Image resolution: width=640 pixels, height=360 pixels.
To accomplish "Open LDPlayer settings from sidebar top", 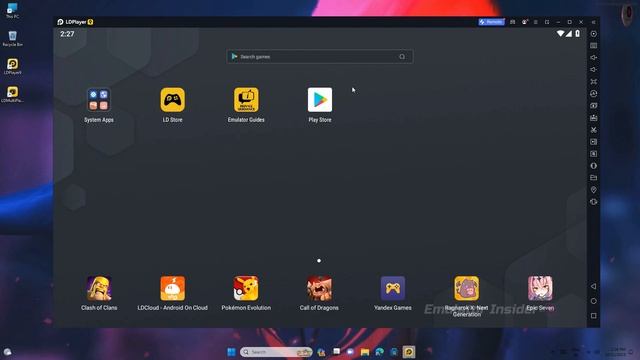I will click(593, 34).
